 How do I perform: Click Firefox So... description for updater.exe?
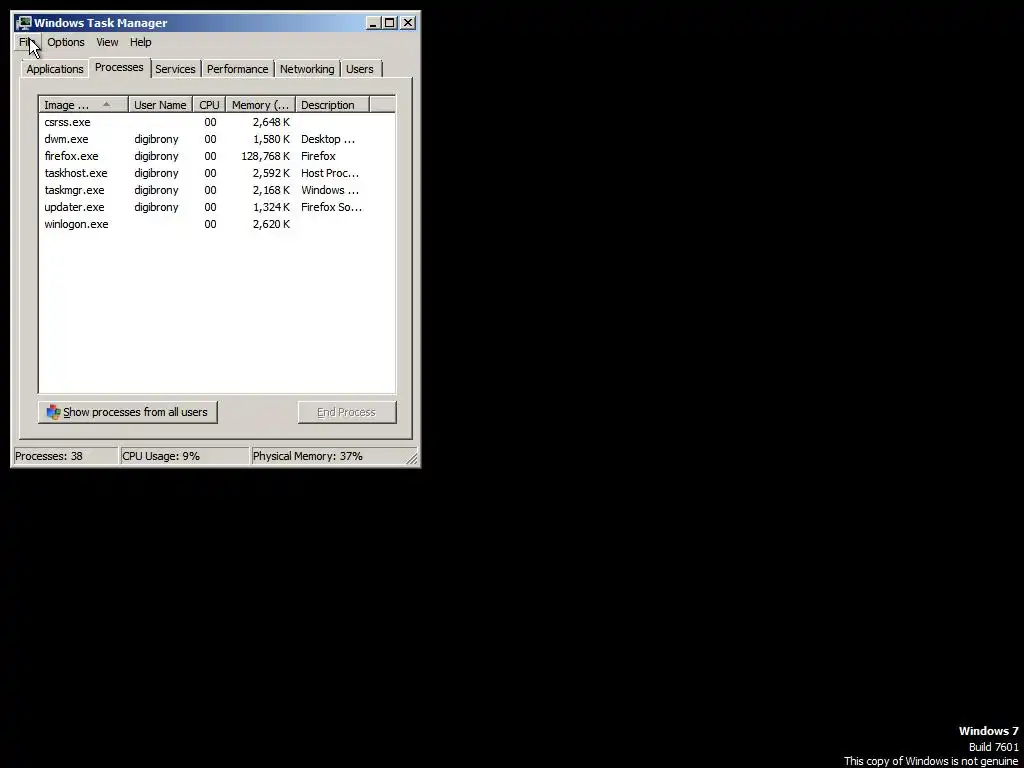click(331, 207)
